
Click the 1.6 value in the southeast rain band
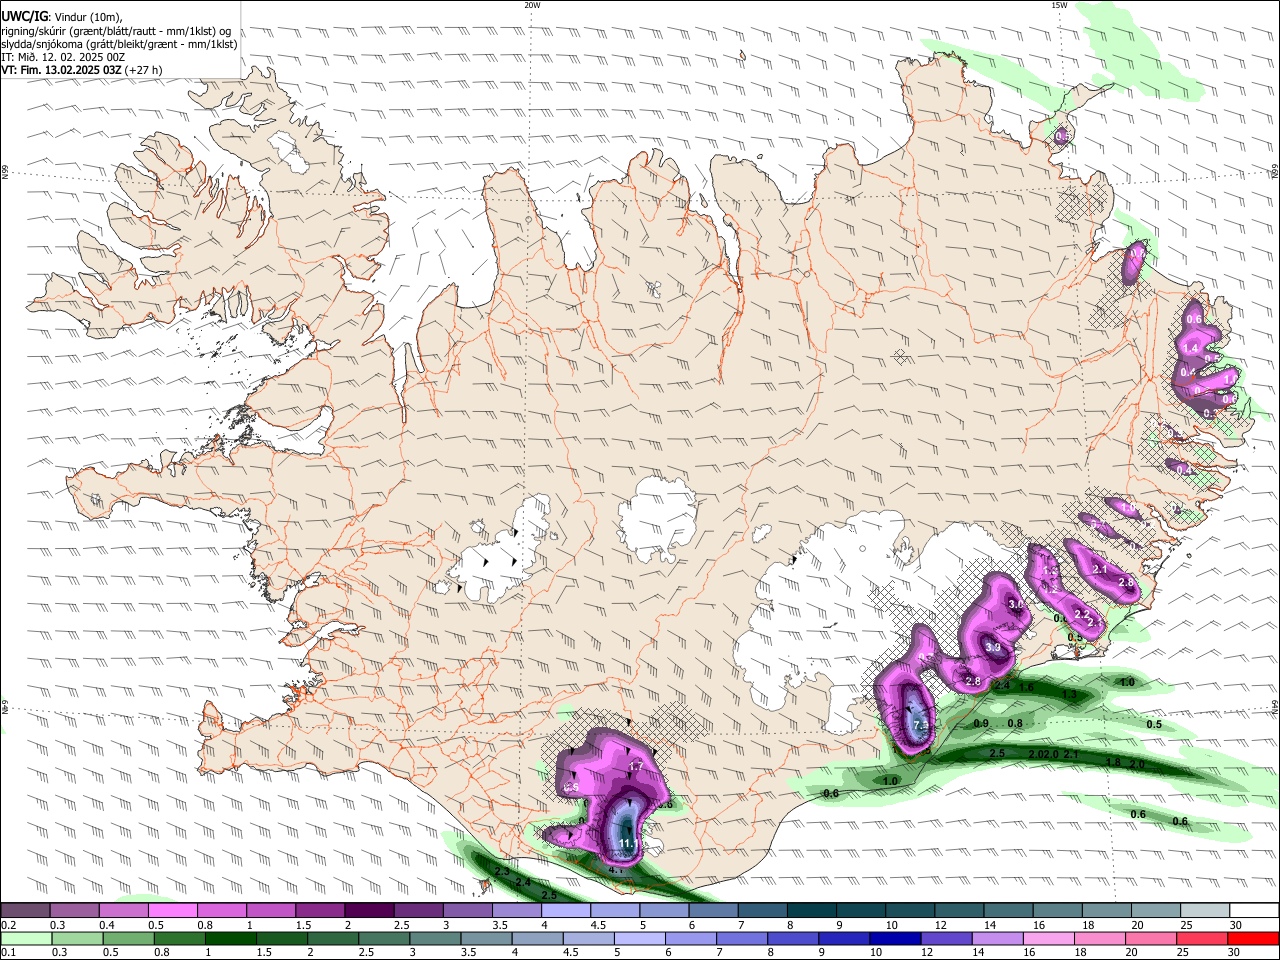(1026, 687)
